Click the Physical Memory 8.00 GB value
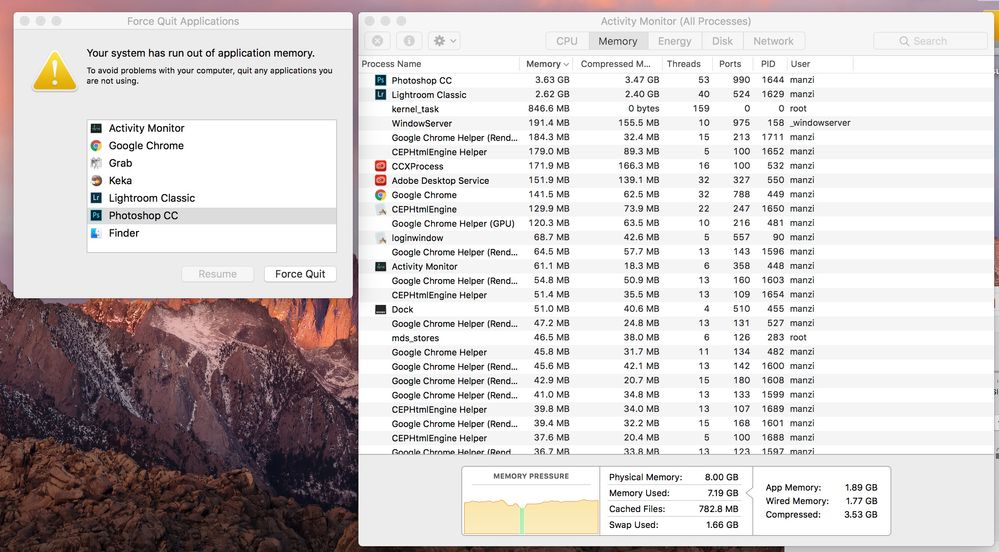Screen dimensions: 999x552 point(721,477)
